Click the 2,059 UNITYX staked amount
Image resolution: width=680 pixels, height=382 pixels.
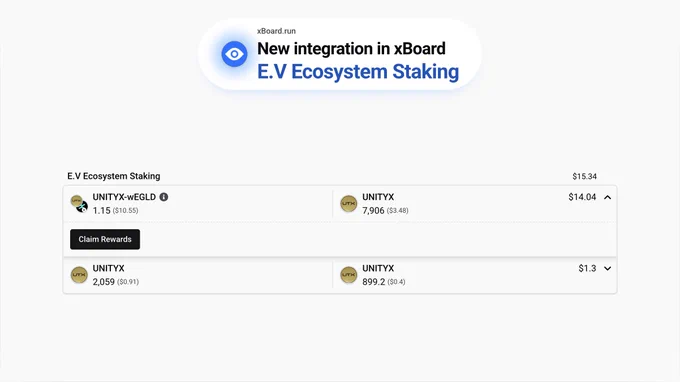click(104, 282)
